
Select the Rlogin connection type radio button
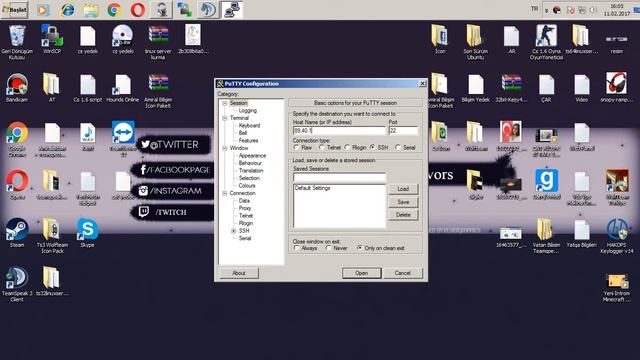click(347, 147)
